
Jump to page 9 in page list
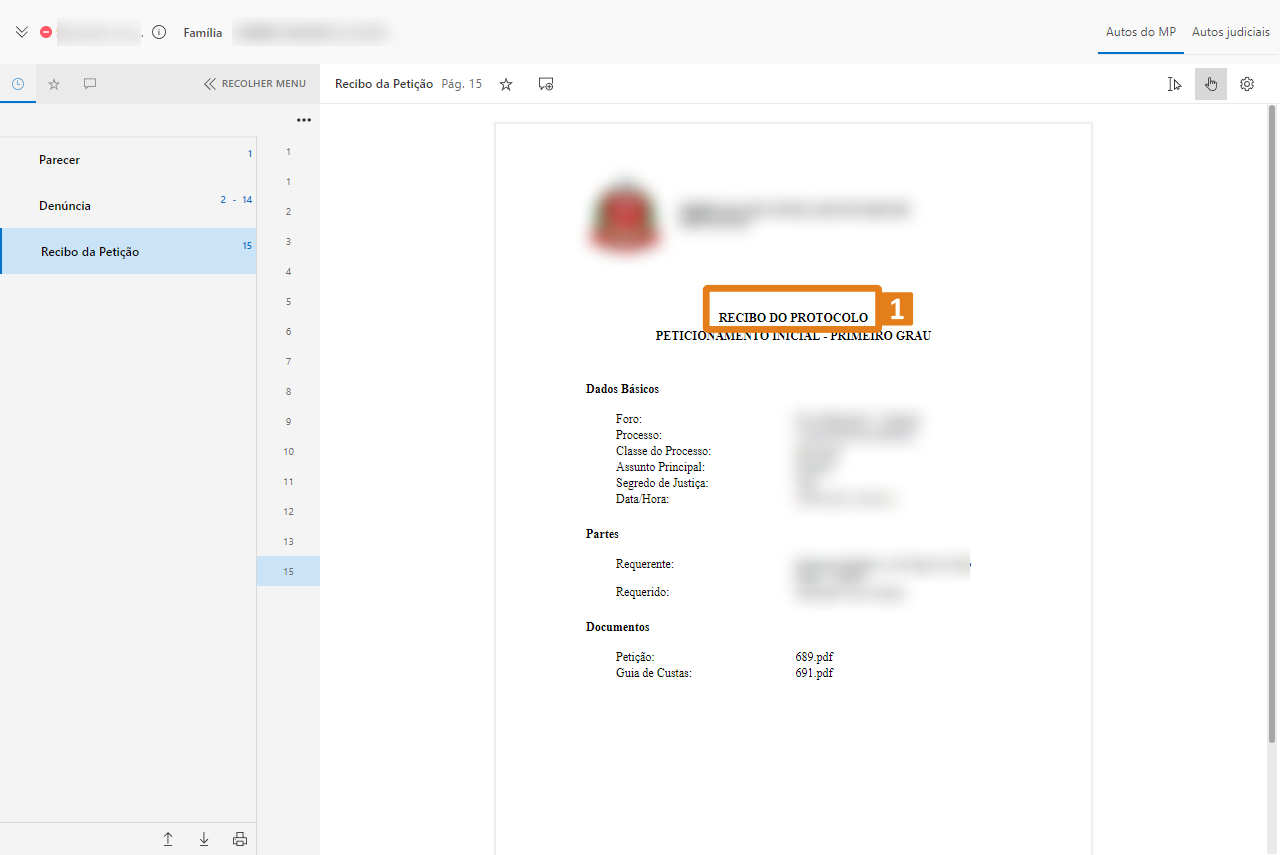tap(288, 422)
